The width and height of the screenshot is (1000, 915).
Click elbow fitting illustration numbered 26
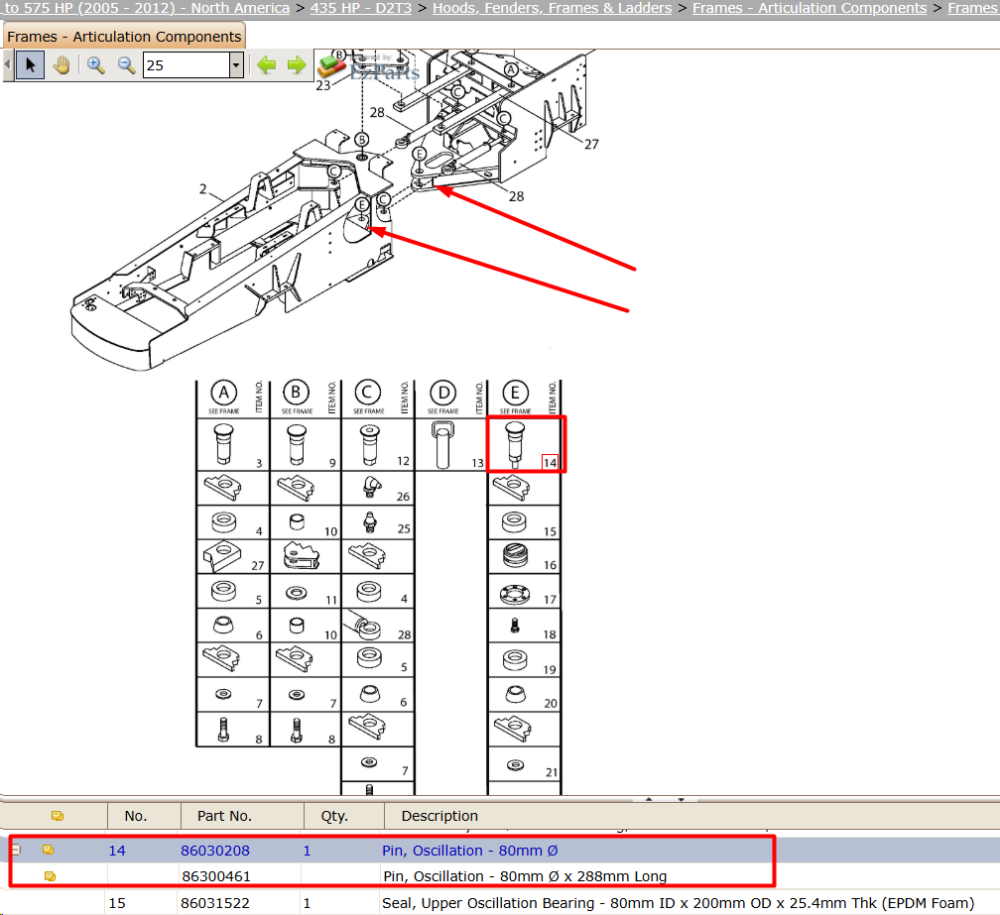click(x=372, y=487)
